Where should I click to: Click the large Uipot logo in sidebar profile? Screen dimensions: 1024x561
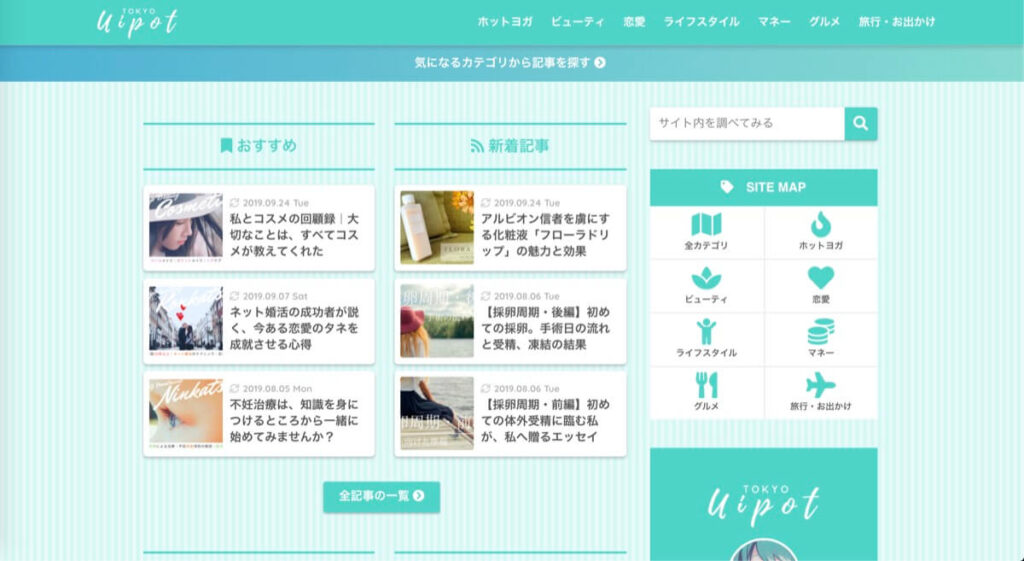click(x=763, y=505)
